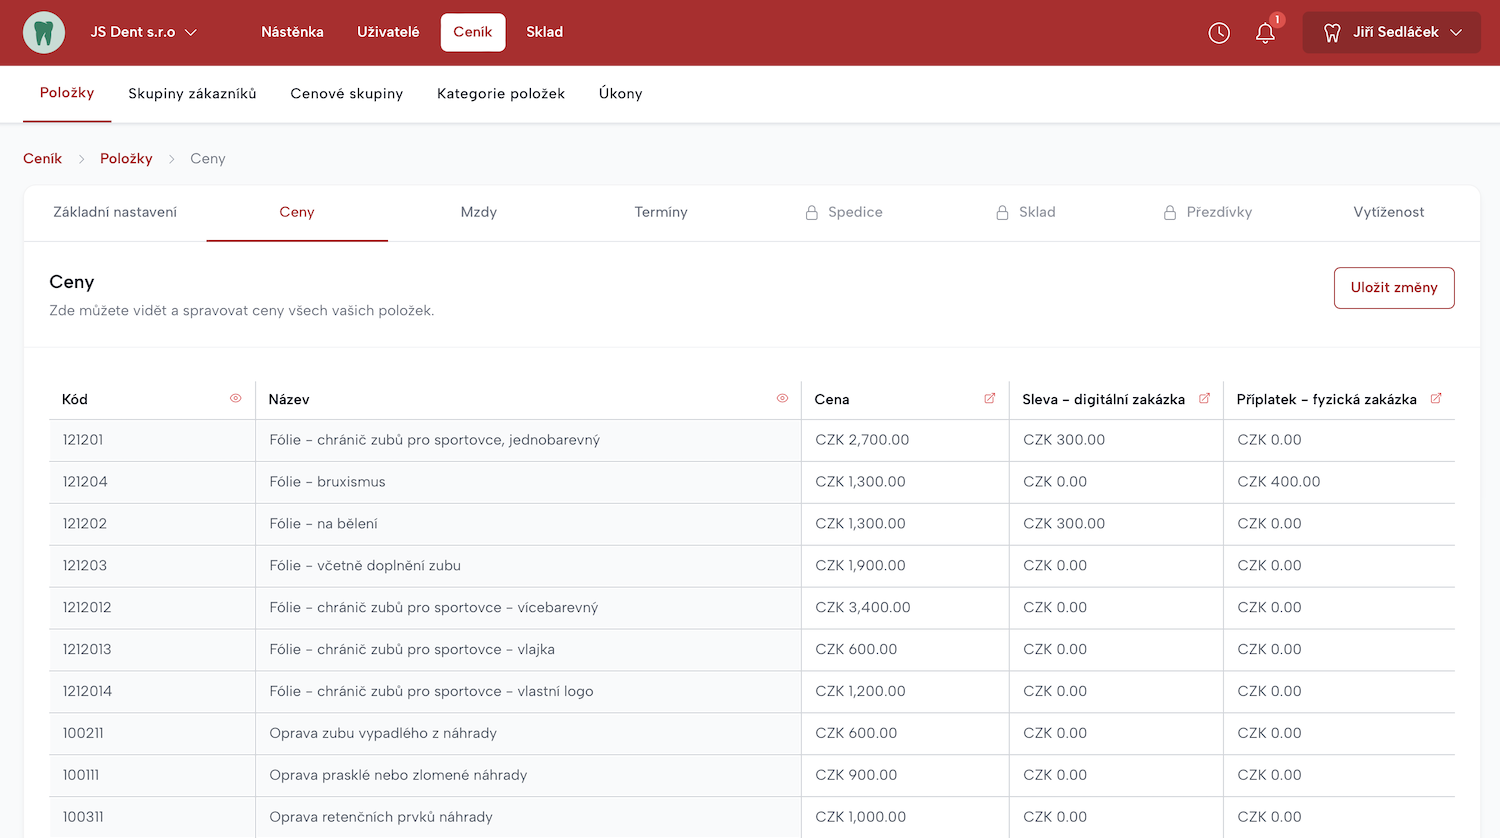
Task: Follow Položky breadcrumb link
Action: (126, 159)
